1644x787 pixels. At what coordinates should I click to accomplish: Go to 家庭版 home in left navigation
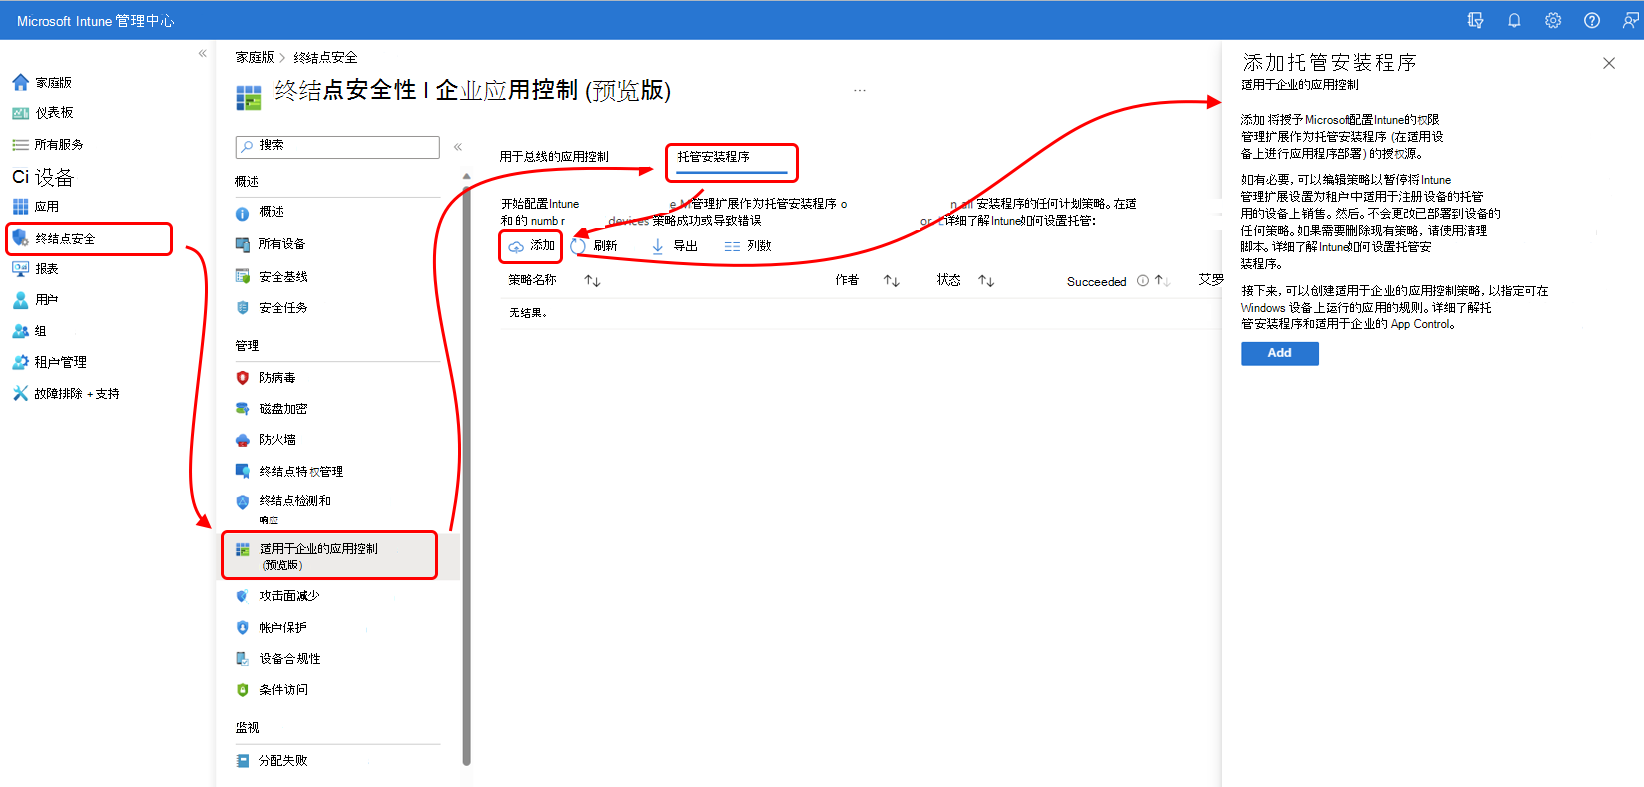(42, 82)
